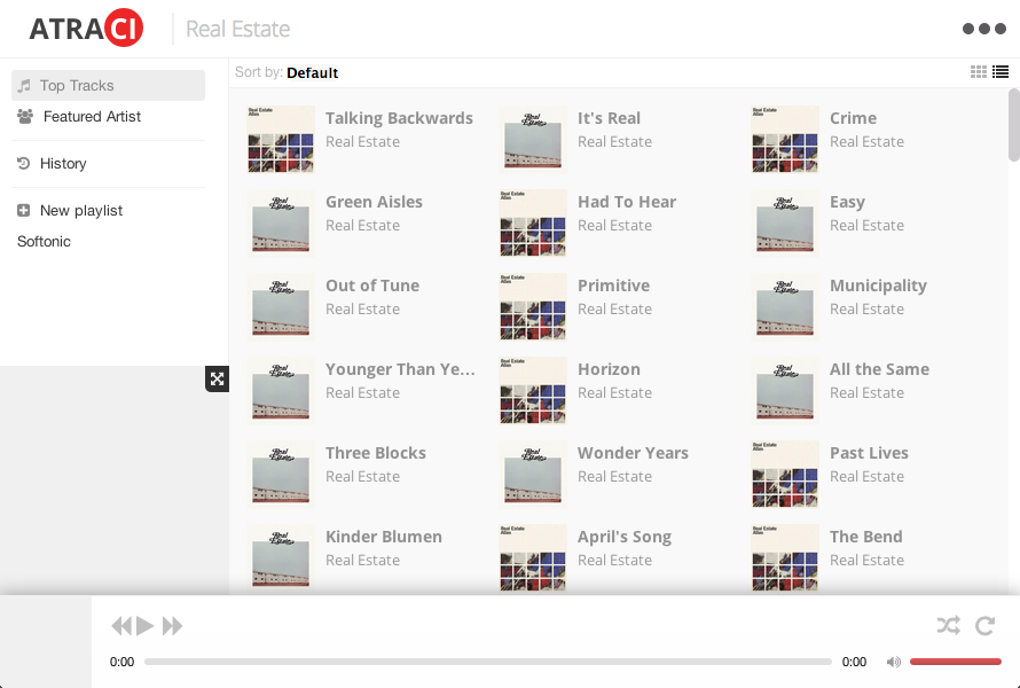
Task: Click the New playlist plus icon
Action: [23, 210]
